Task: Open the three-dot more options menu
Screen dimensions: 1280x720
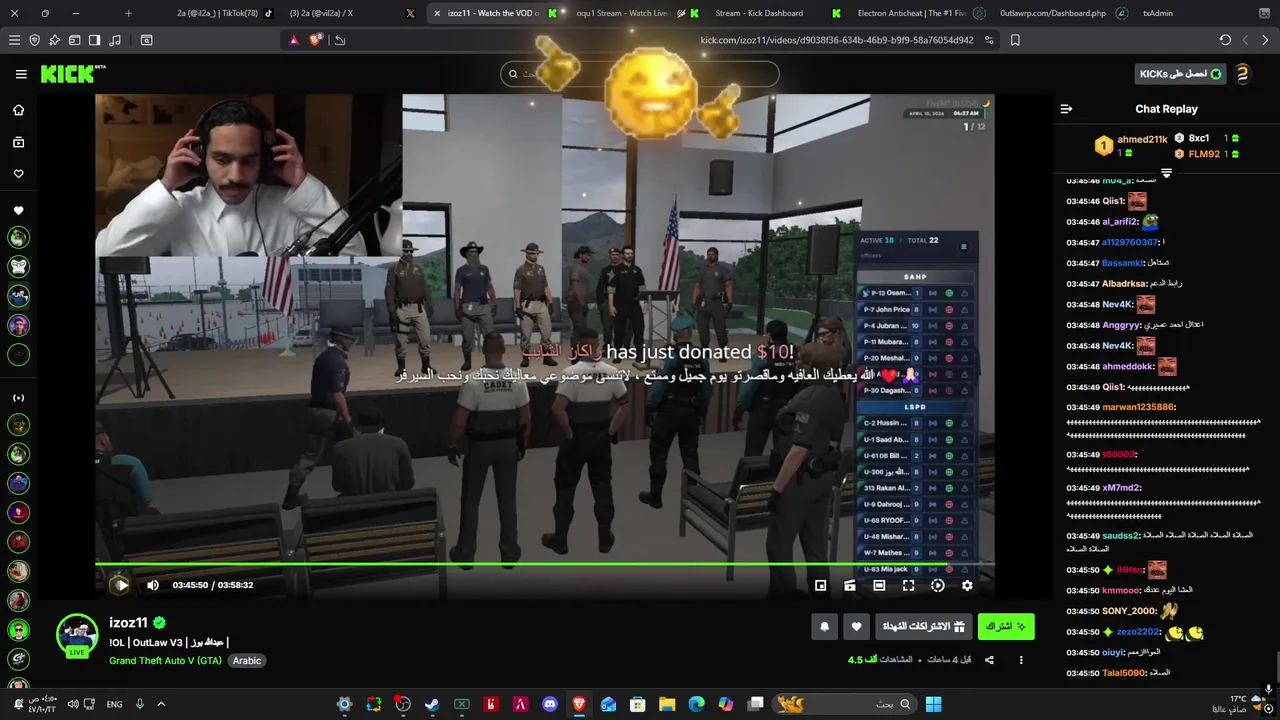Action: point(1021,660)
